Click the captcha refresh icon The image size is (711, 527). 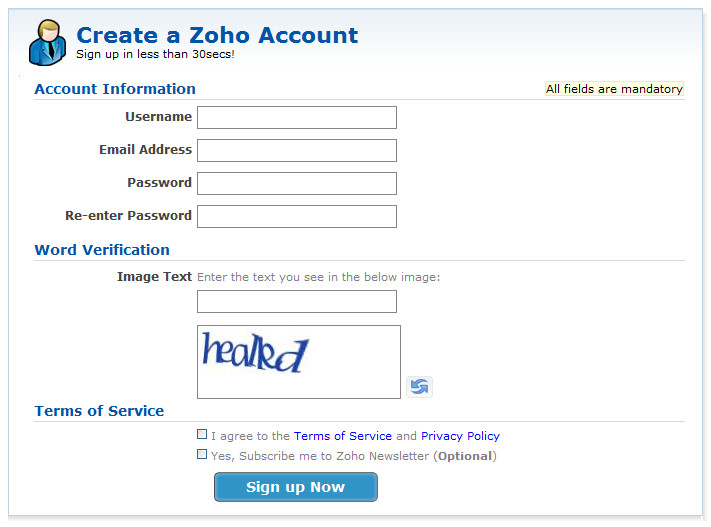(x=419, y=386)
